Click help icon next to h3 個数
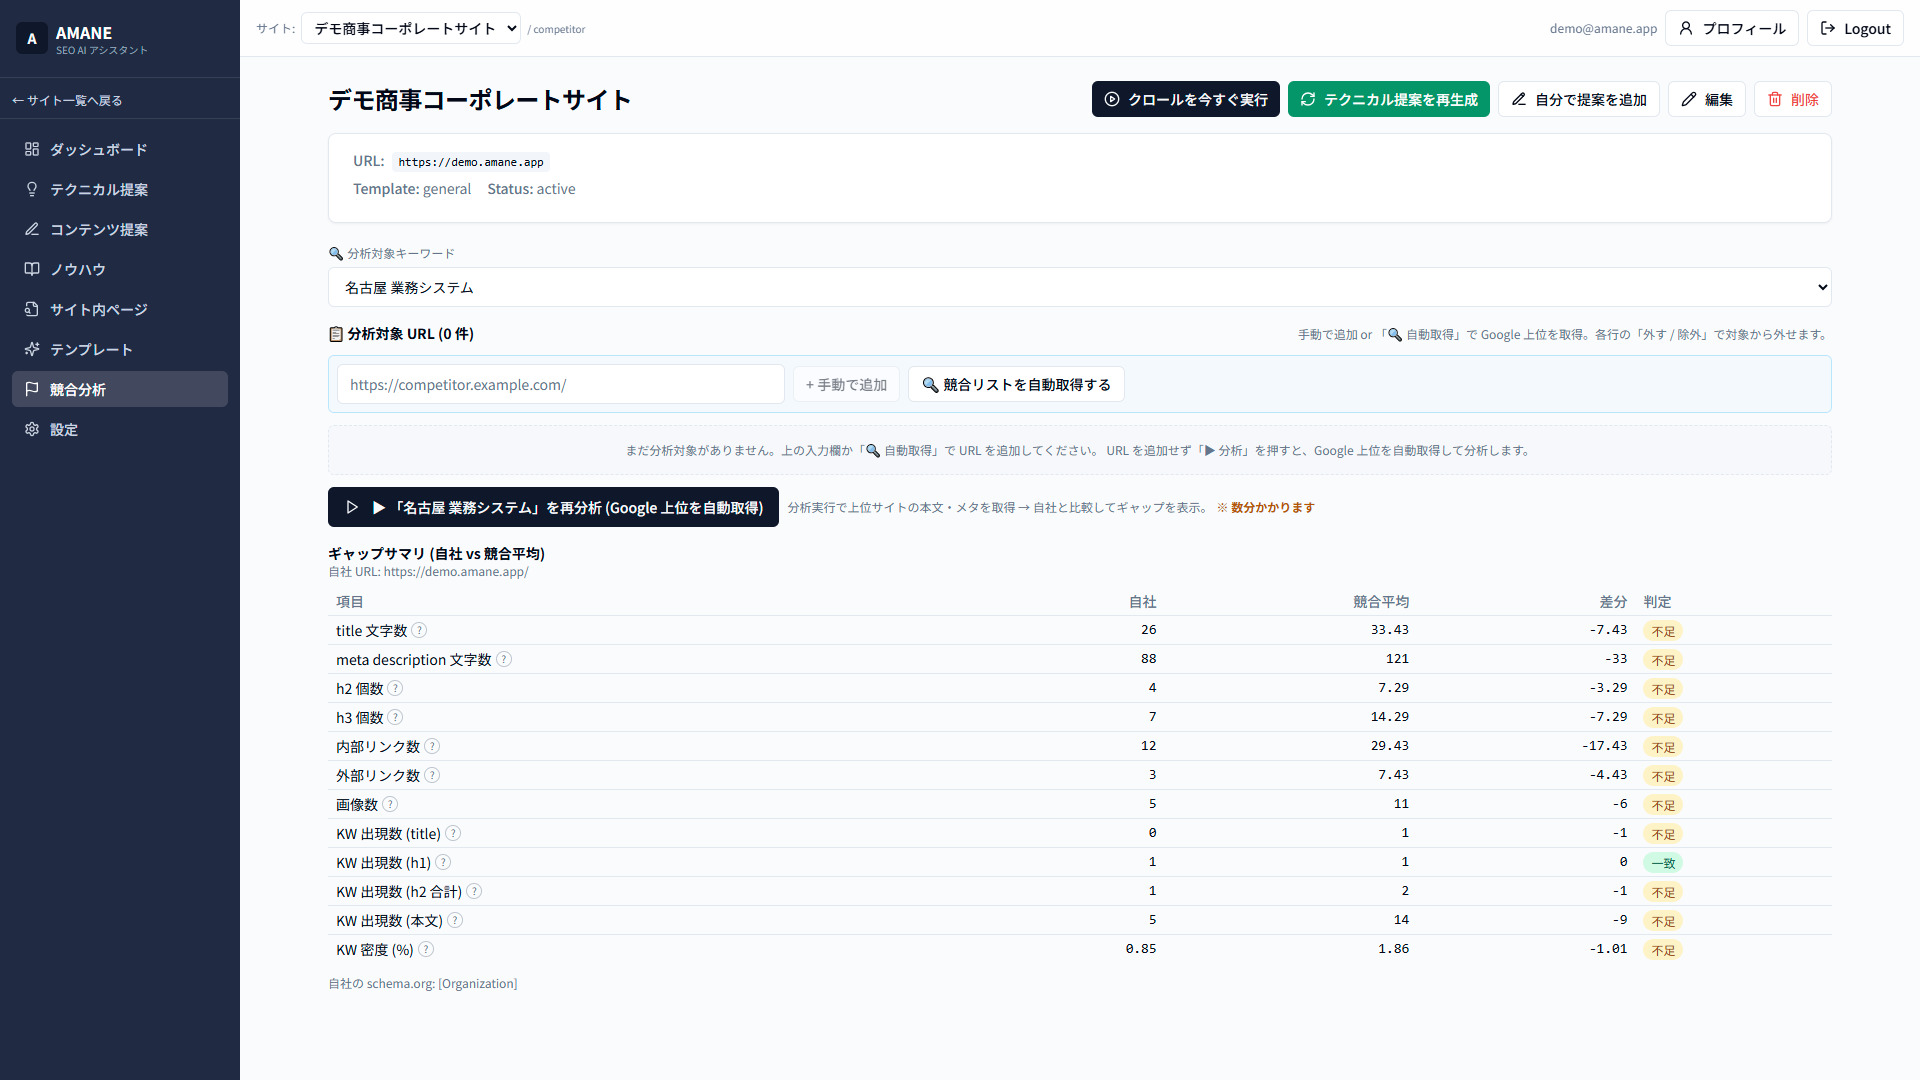Viewport: 1920px width, 1080px height. click(395, 717)
